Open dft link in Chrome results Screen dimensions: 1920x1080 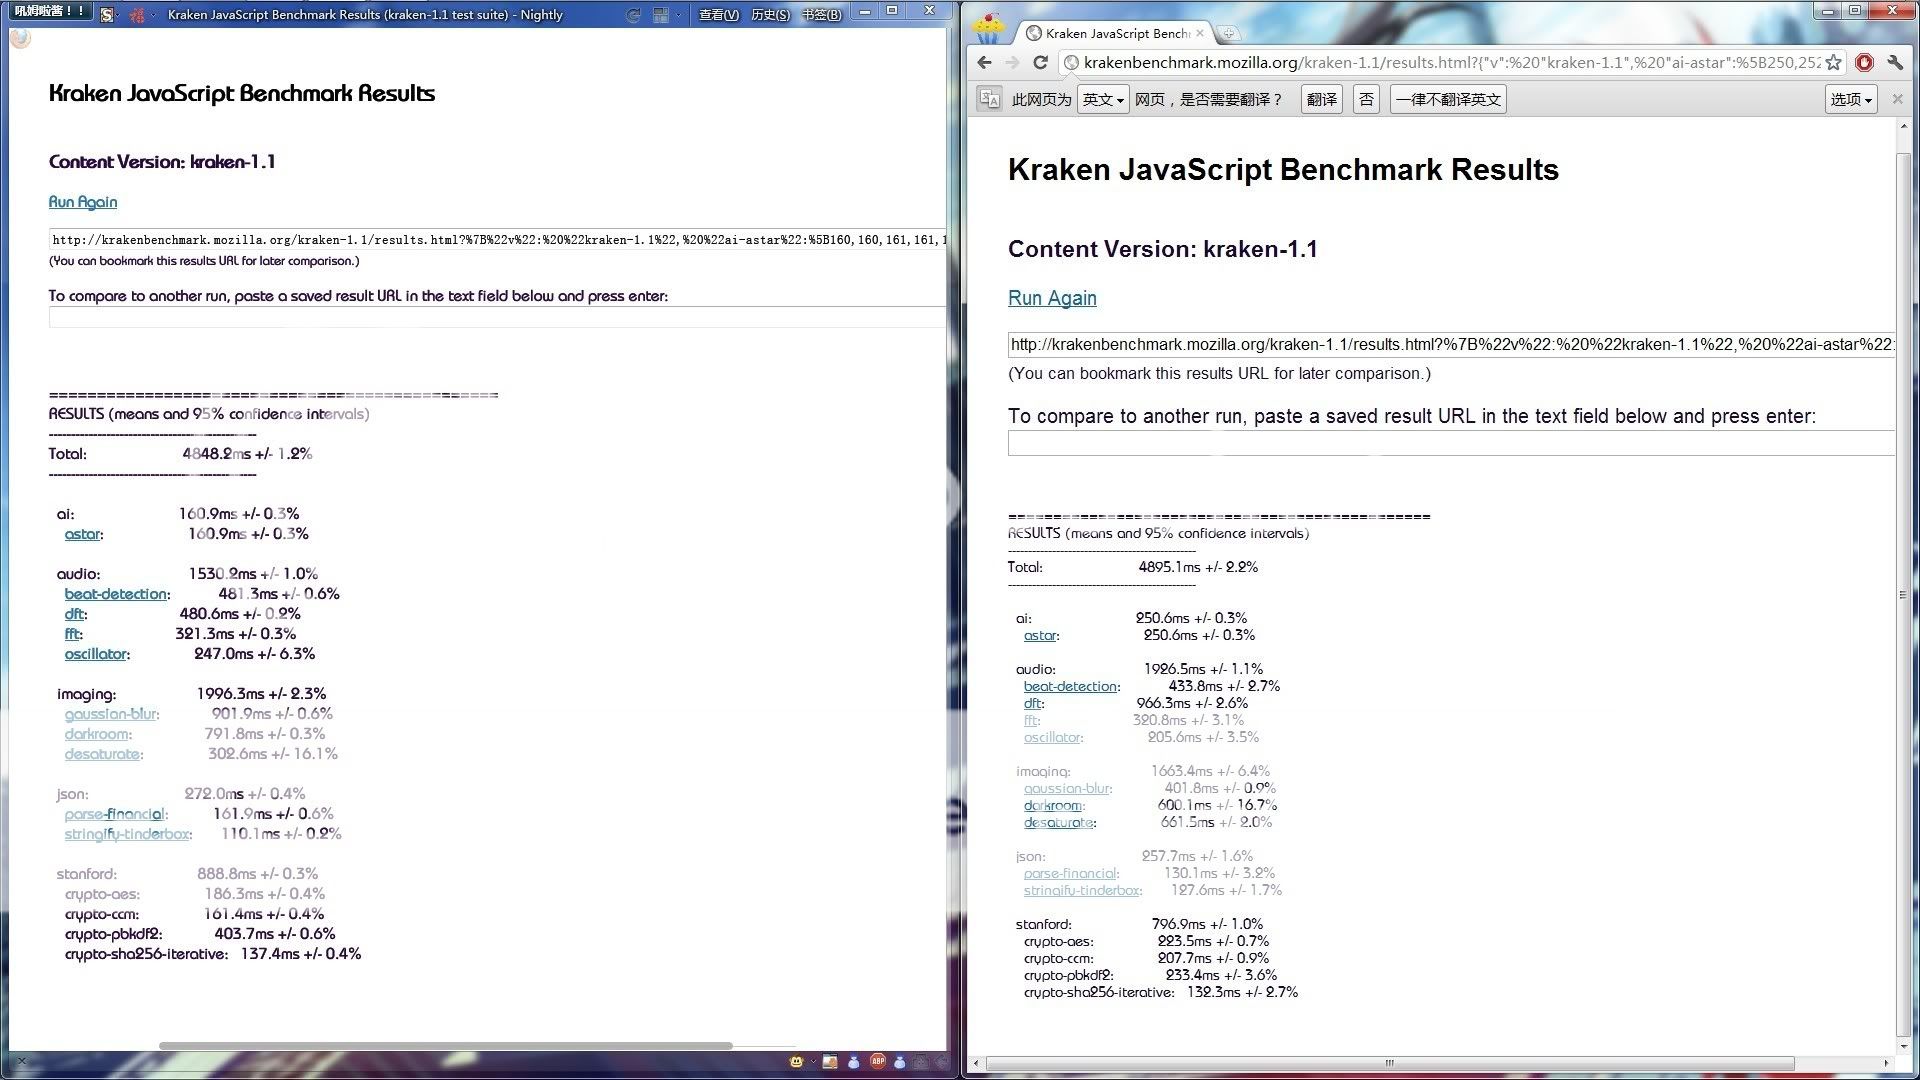1033,703
